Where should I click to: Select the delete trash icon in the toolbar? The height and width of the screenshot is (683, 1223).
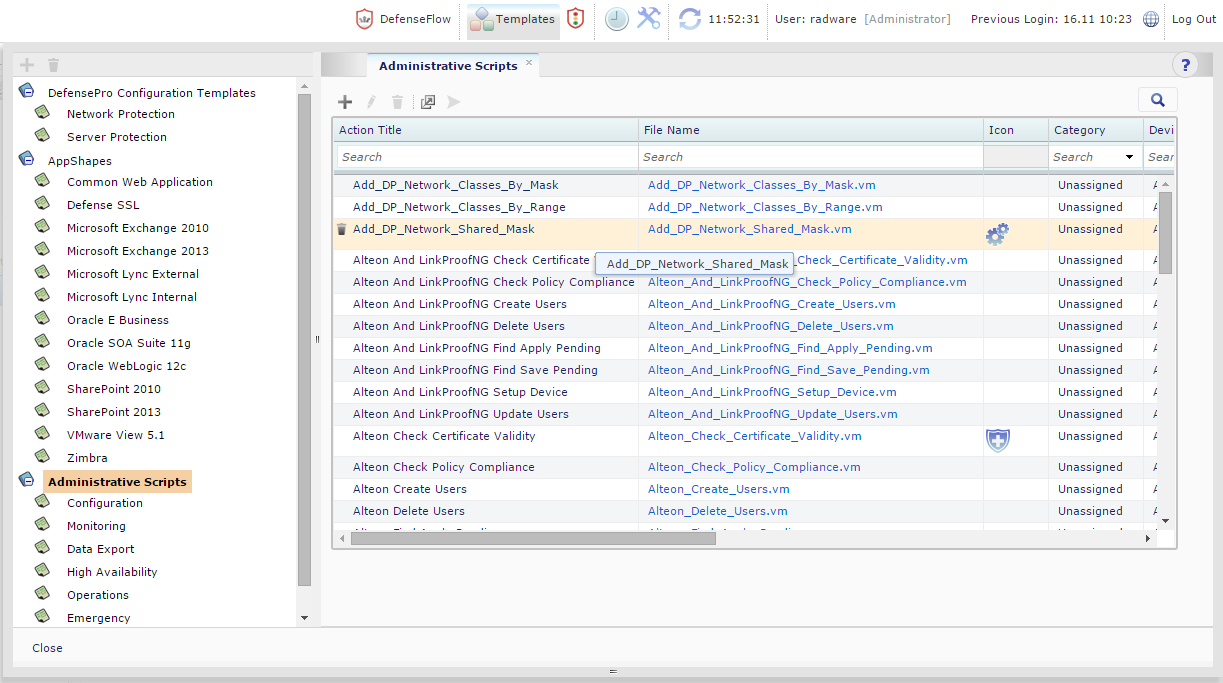(x=397, y=102)
